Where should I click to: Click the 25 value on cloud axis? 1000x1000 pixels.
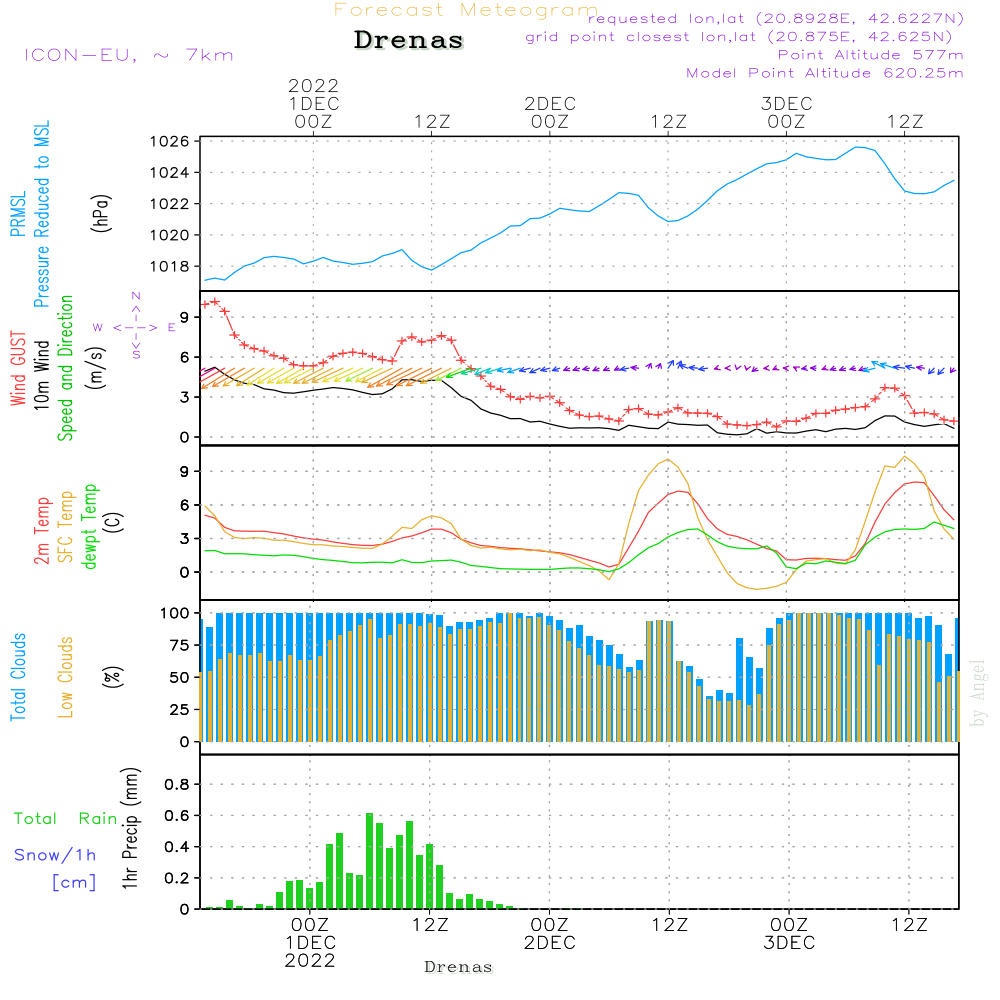click(180, 709)
